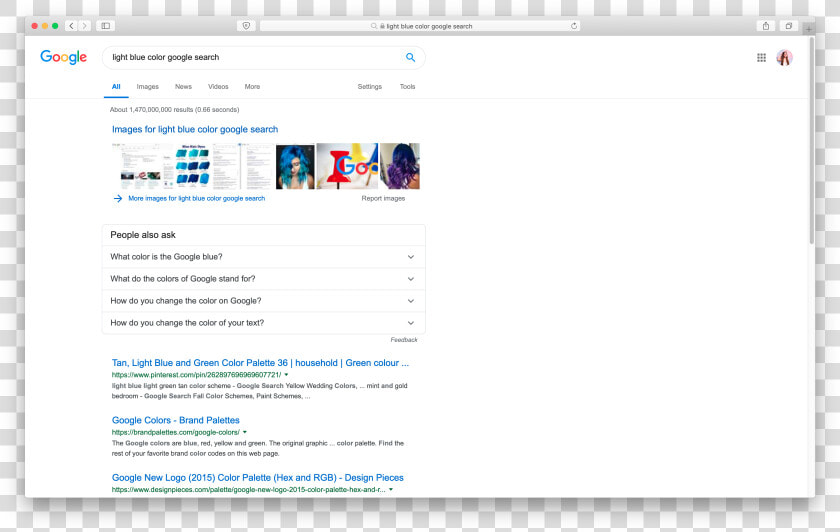Click the Safari back arrow button

pos(71,26)
